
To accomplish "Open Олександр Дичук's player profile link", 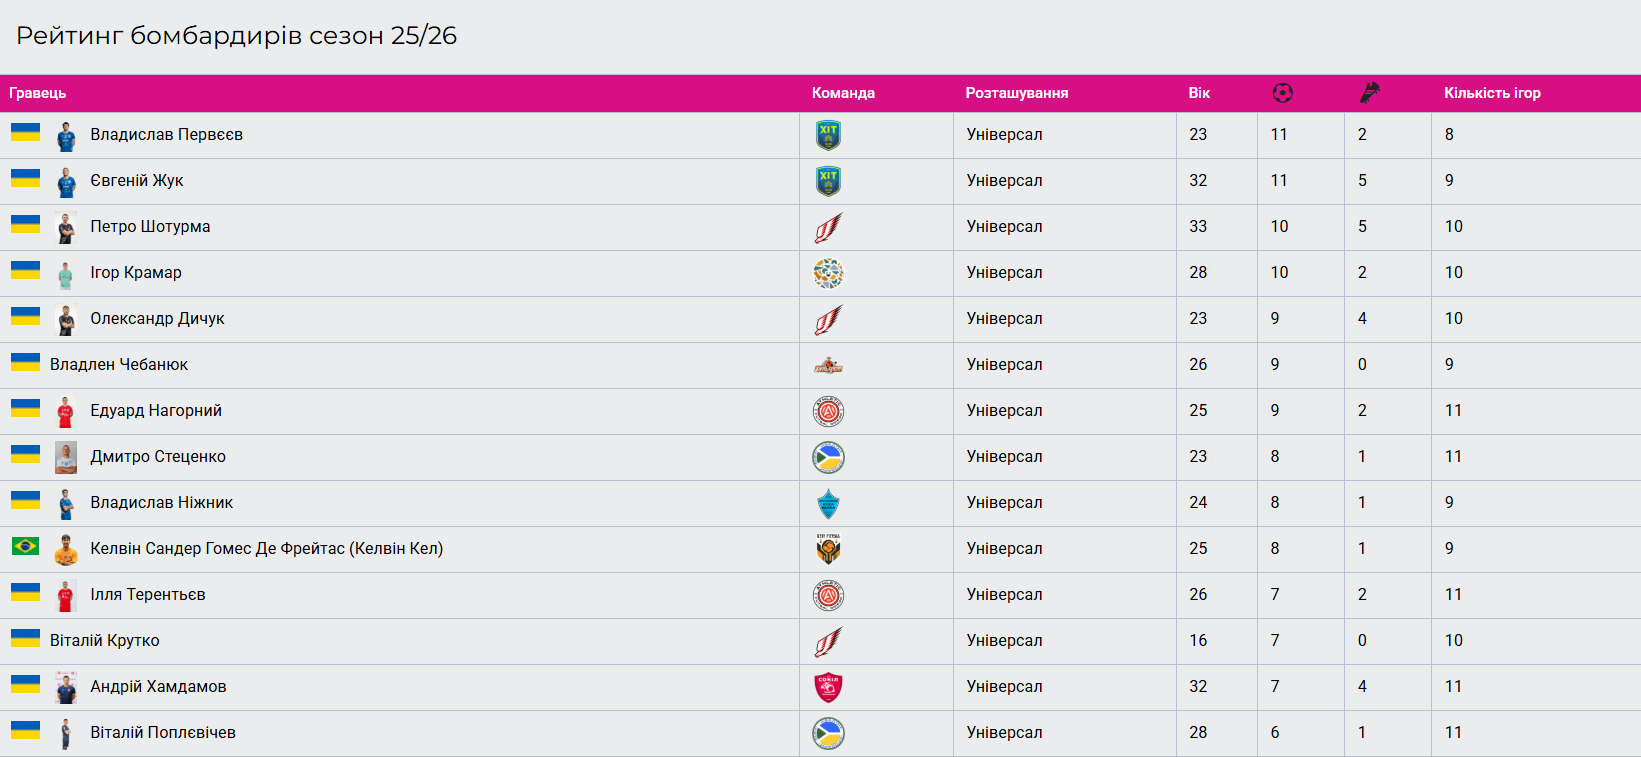I will tap(157, 319).
